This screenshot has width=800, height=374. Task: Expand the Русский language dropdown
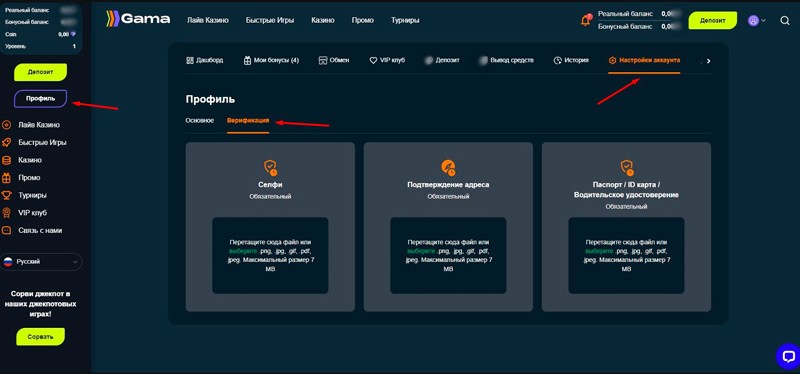[x=41, y=262]
